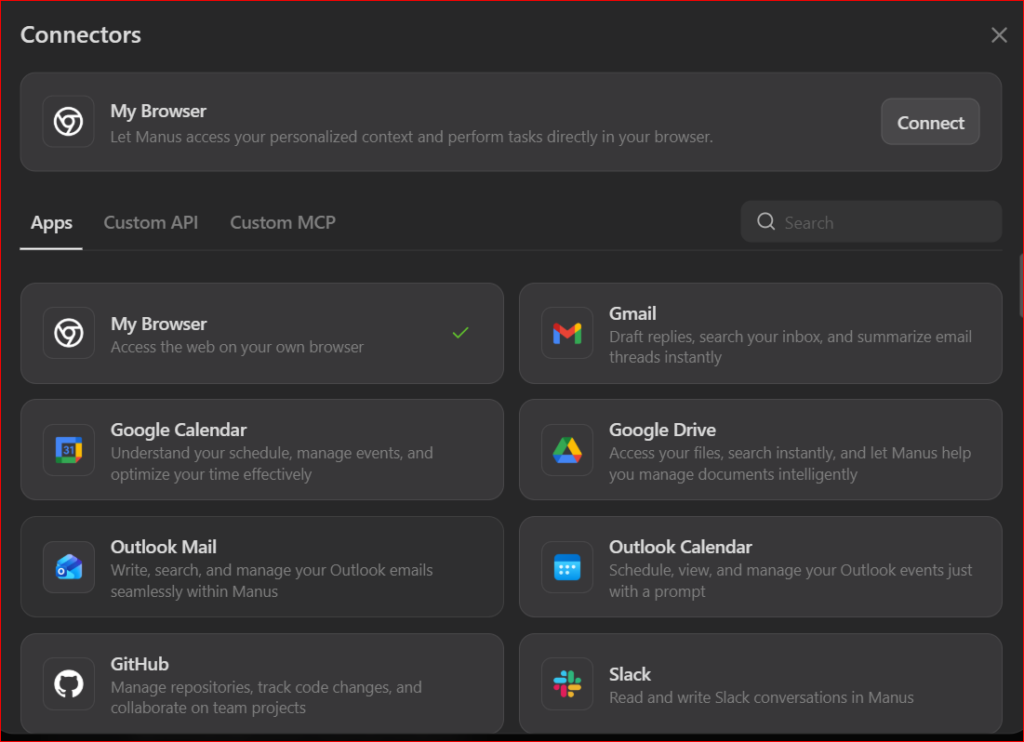Screen dimensions: 1024x742
Task: Switch to the Custom API tab
Action: pos(151,222)
